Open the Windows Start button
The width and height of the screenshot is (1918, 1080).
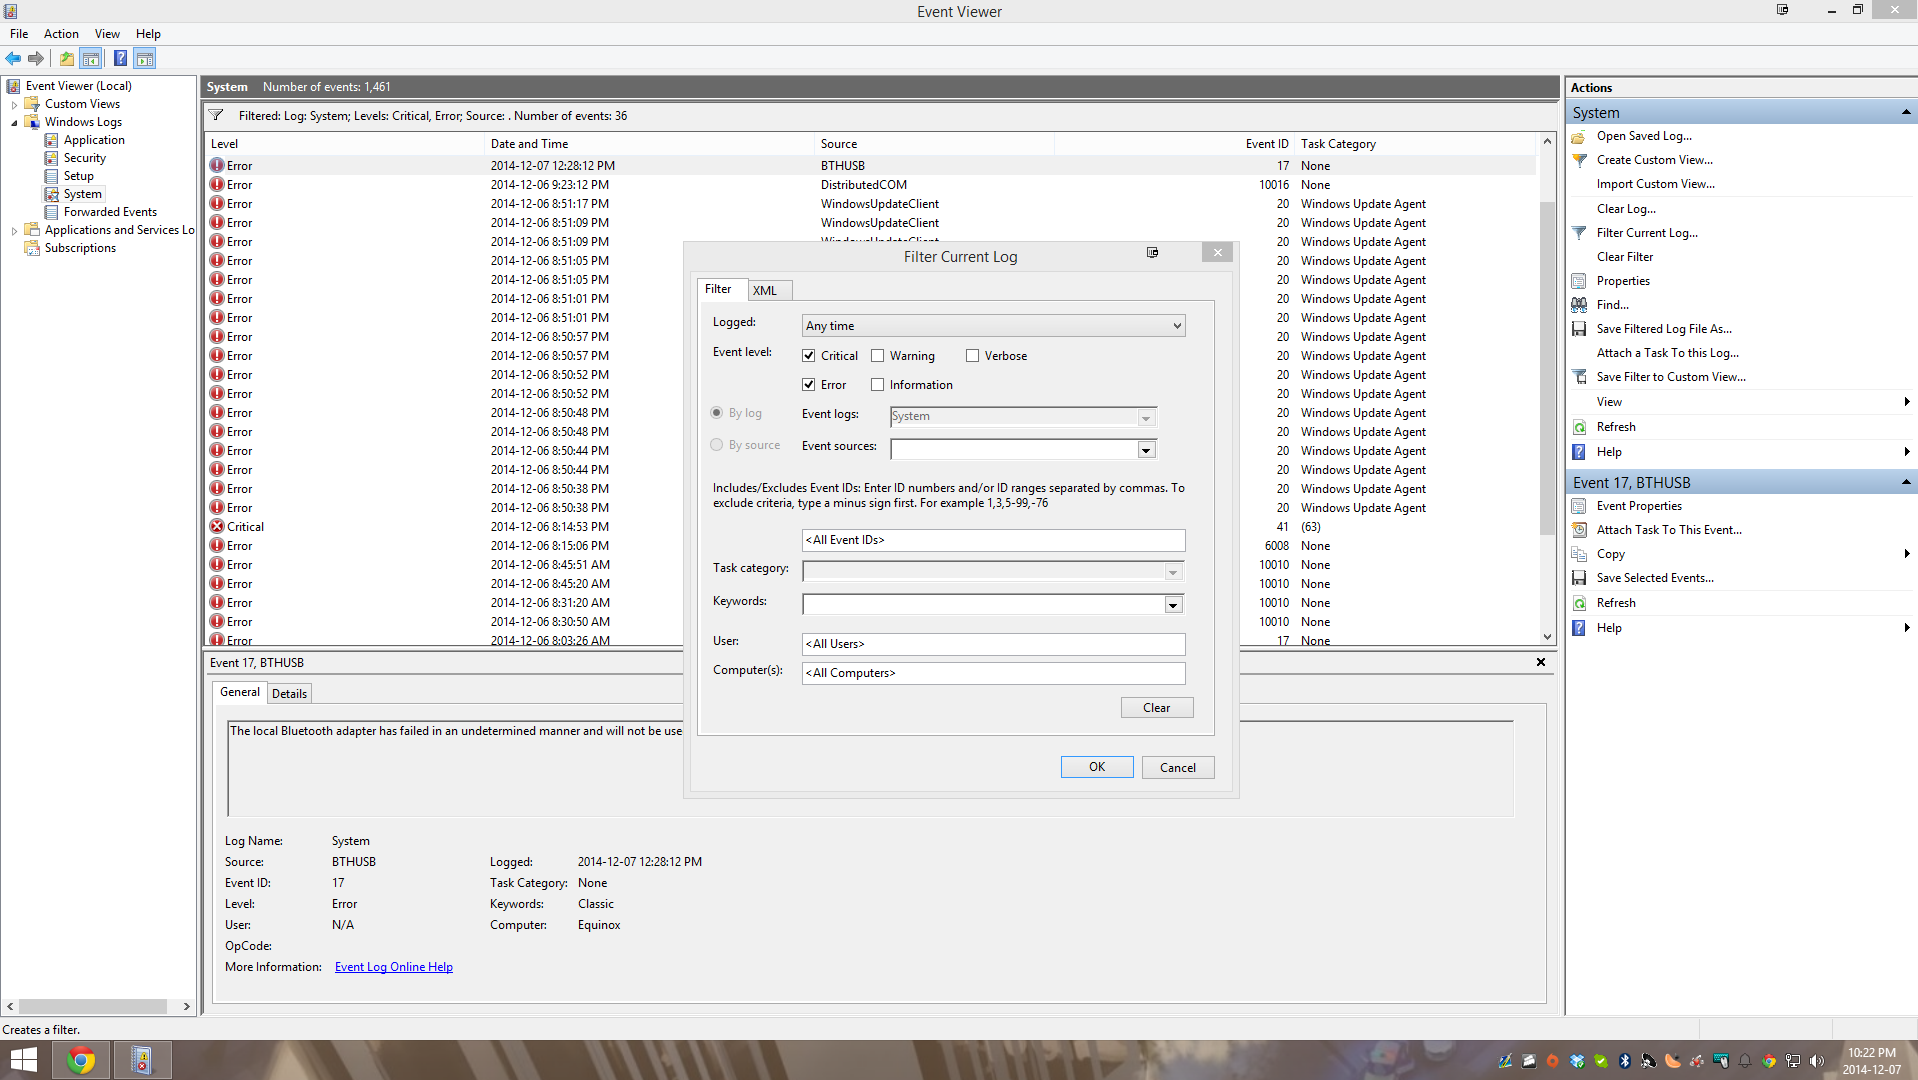click(x=24, y=1060)
